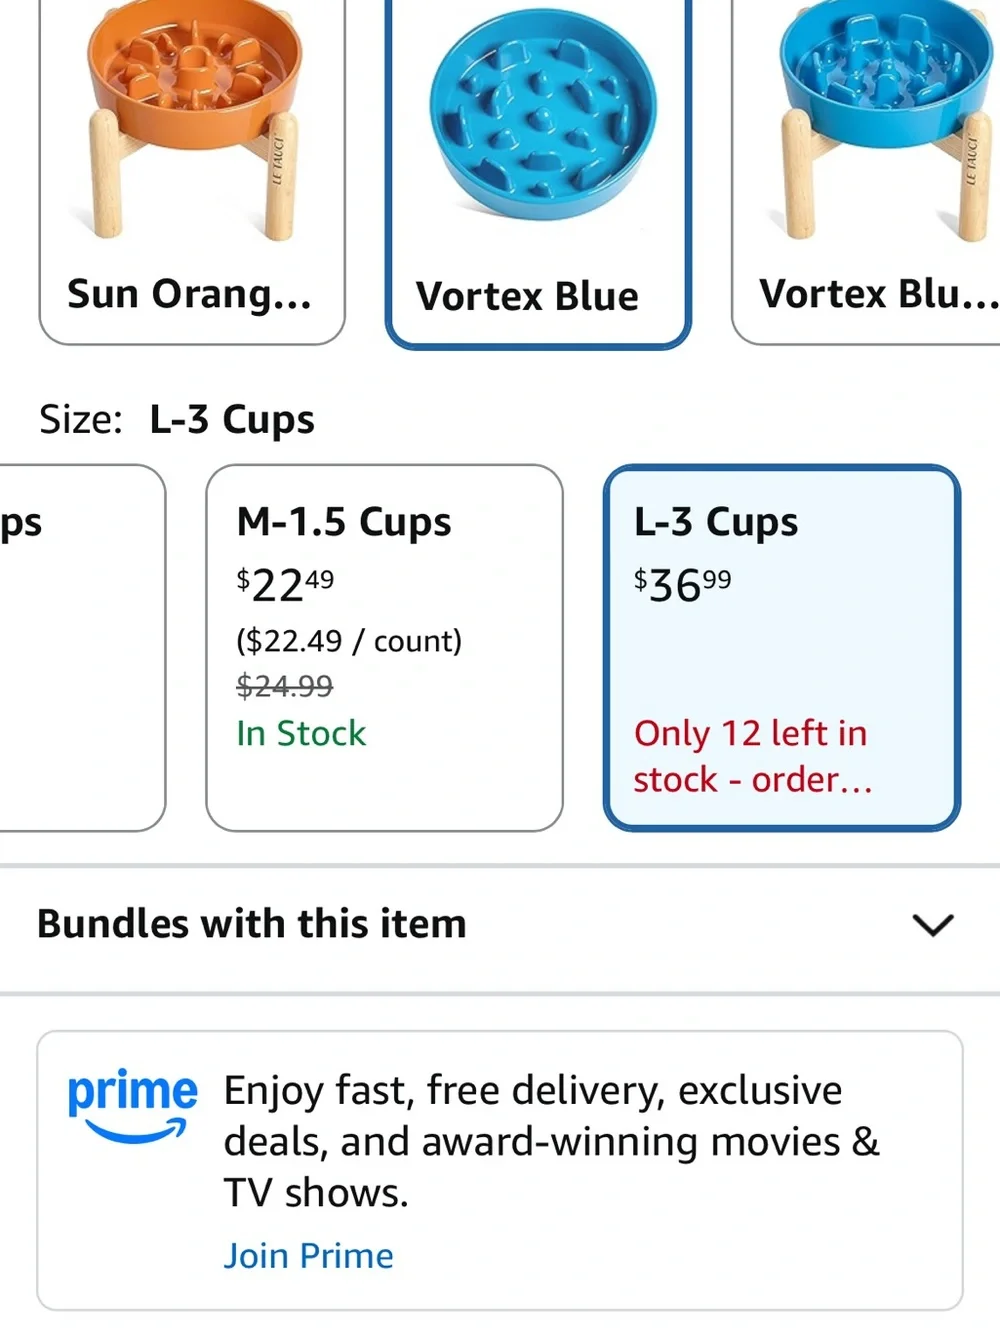Screen dimensions: 1000x1333
Task: Click the green In Stock text
Action: [301, 733]
